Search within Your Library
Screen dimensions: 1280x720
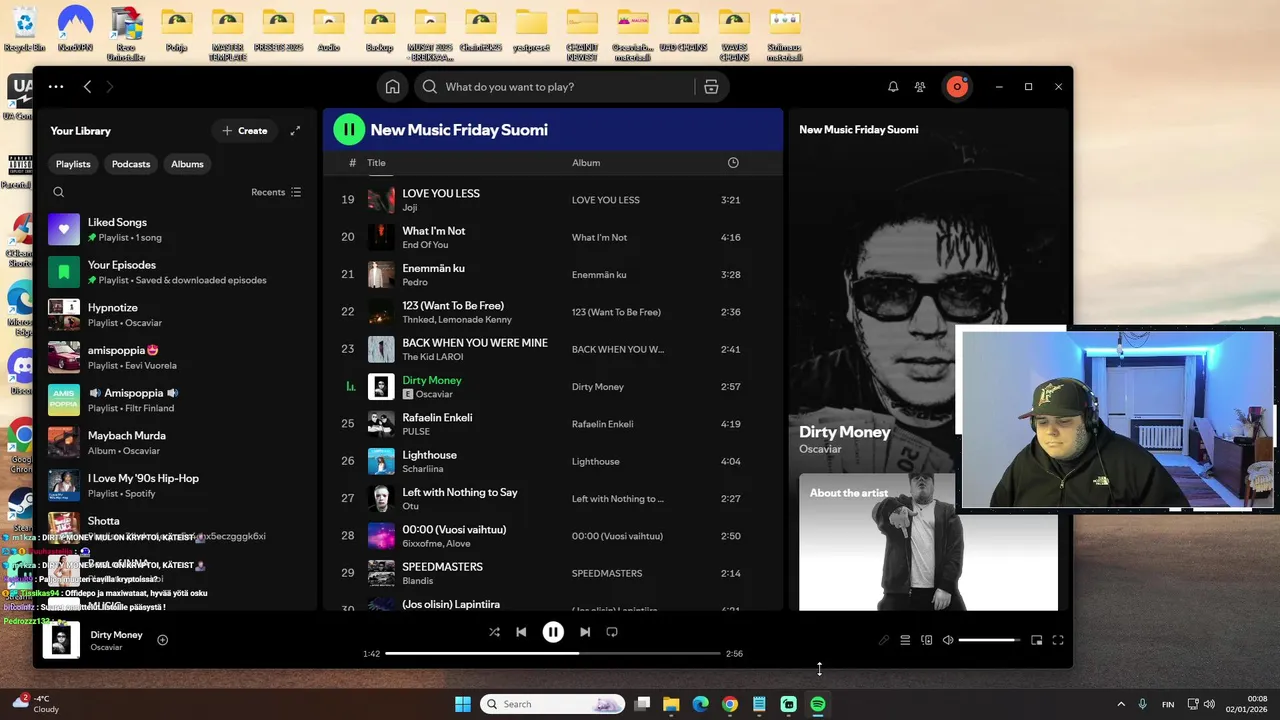(x=59, y=192)
